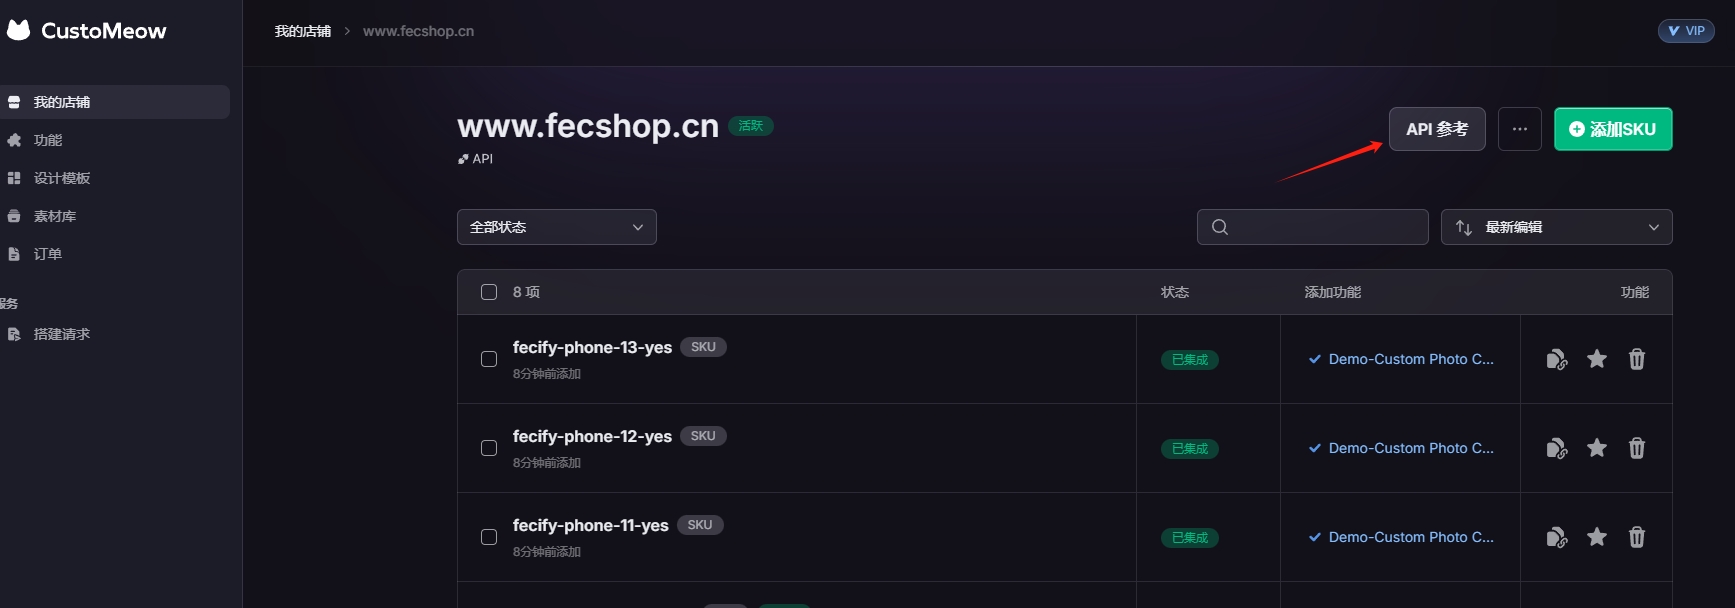Click the copy icon for fecify-phone-12-yes
1735x608 pixels.
(1557, 448)
